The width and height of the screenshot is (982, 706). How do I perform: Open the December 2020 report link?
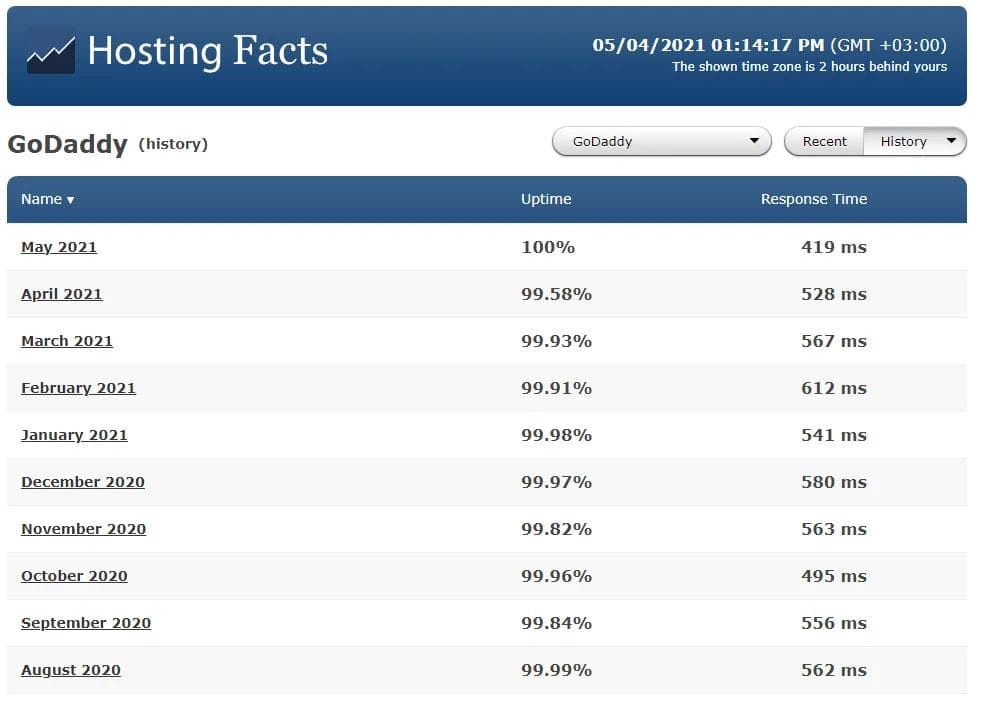pos(83,482)
